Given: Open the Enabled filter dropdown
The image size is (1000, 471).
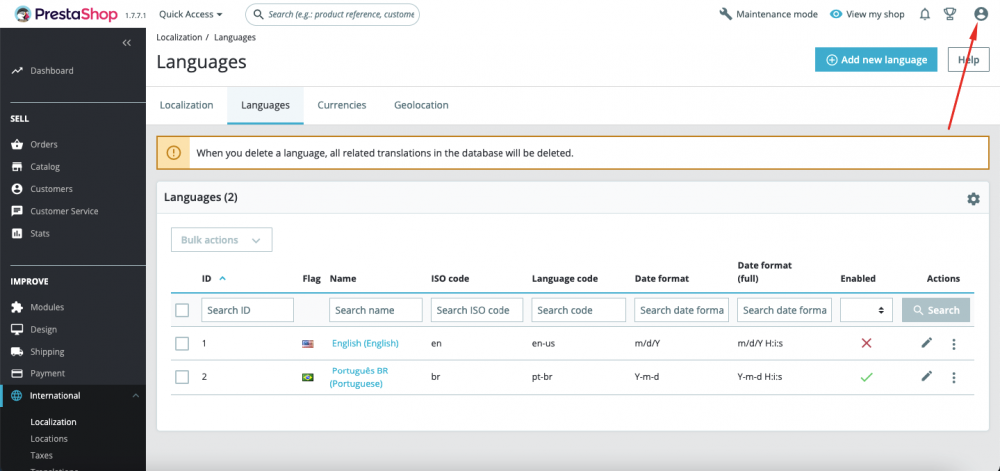Looking at the screenshot, I should [x=866, y=310].
